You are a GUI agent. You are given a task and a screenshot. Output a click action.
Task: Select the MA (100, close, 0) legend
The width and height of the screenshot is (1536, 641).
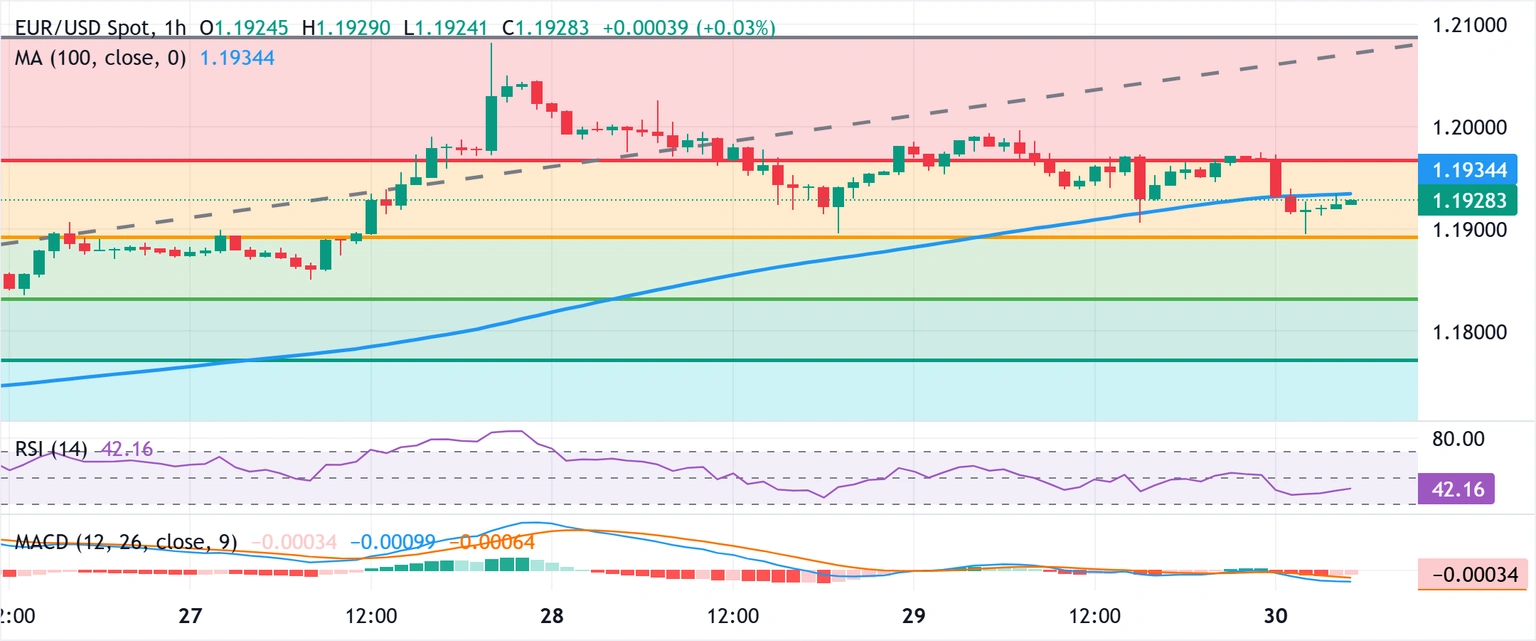tap(101, 59)
